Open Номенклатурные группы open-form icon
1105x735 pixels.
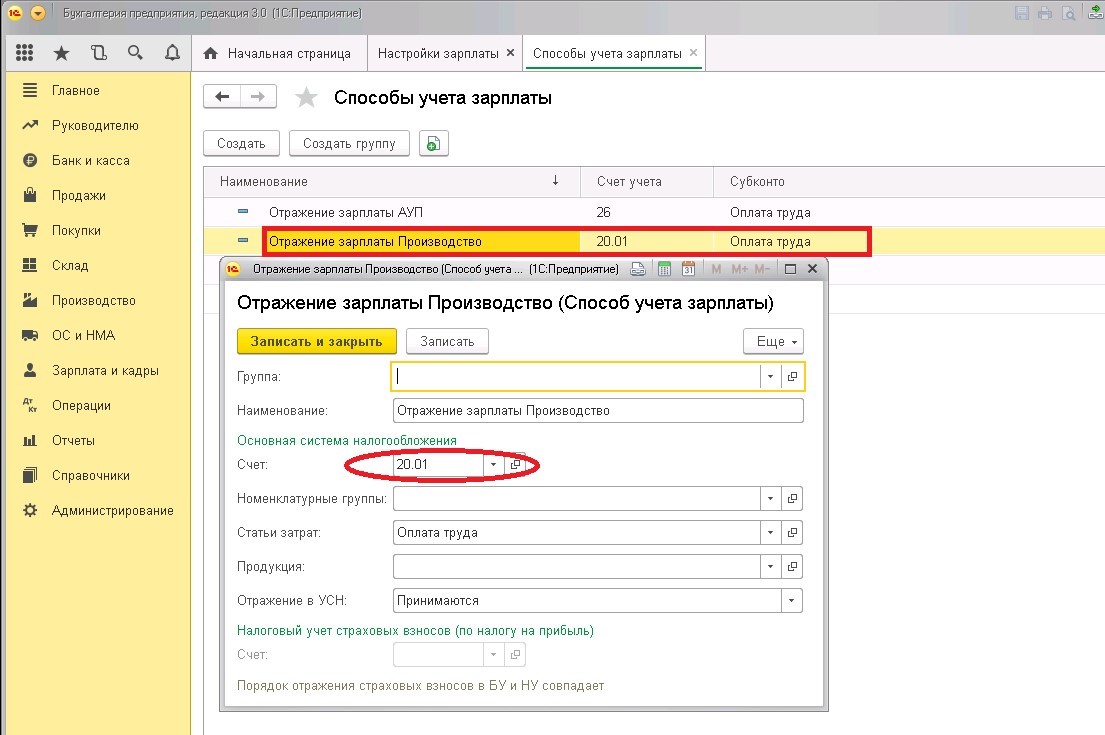[x=792, y=498]
